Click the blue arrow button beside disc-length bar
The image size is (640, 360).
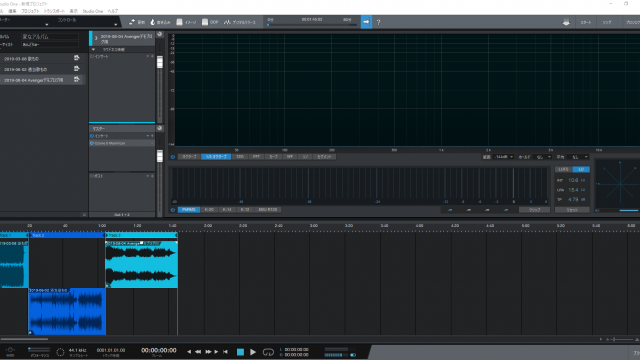click(x=366, y=22)
